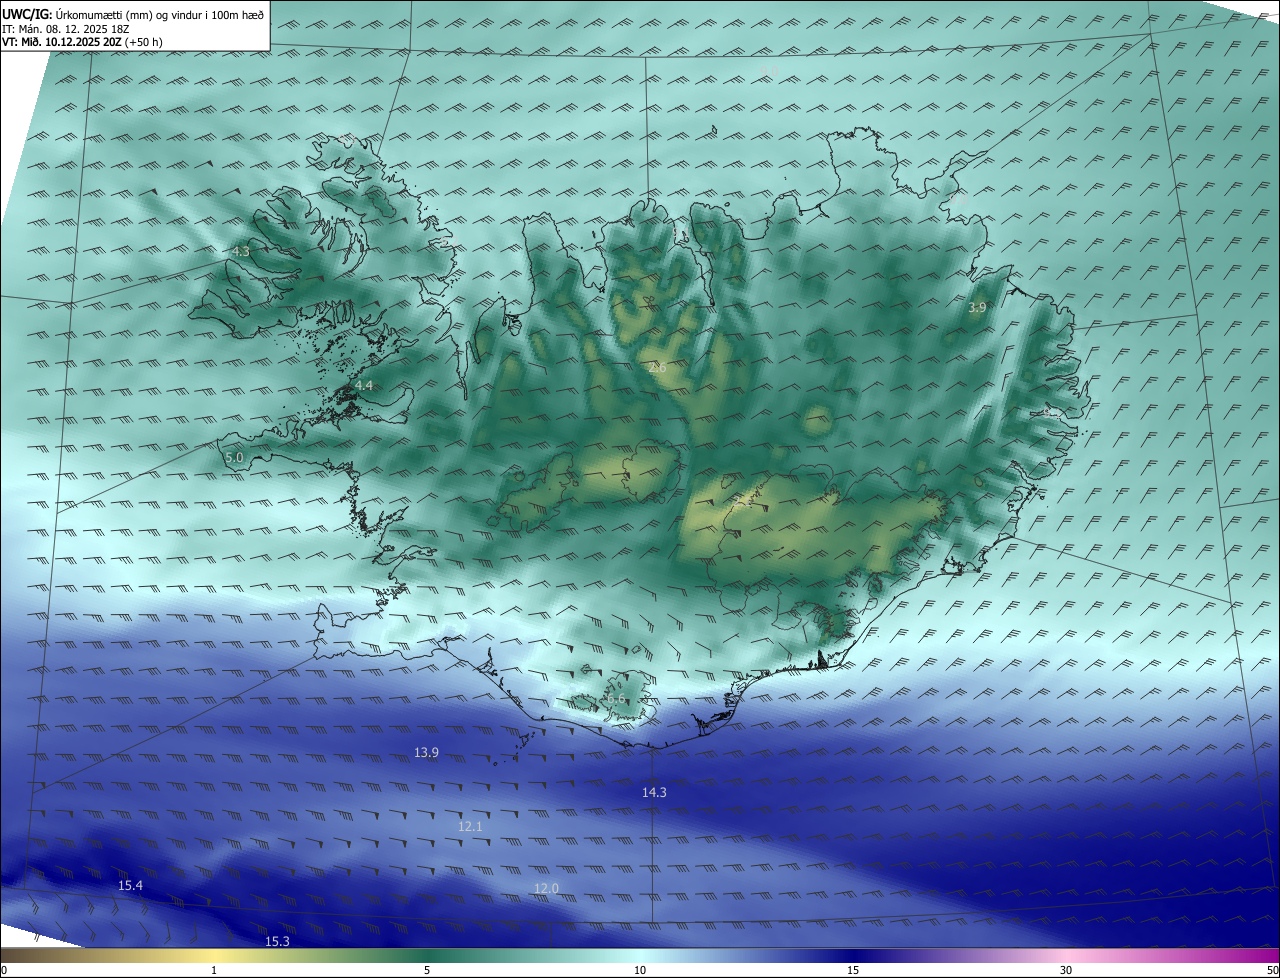
Task: Click the 15.3 value label near the bottom edge
Action: click(x=277, y=942)
